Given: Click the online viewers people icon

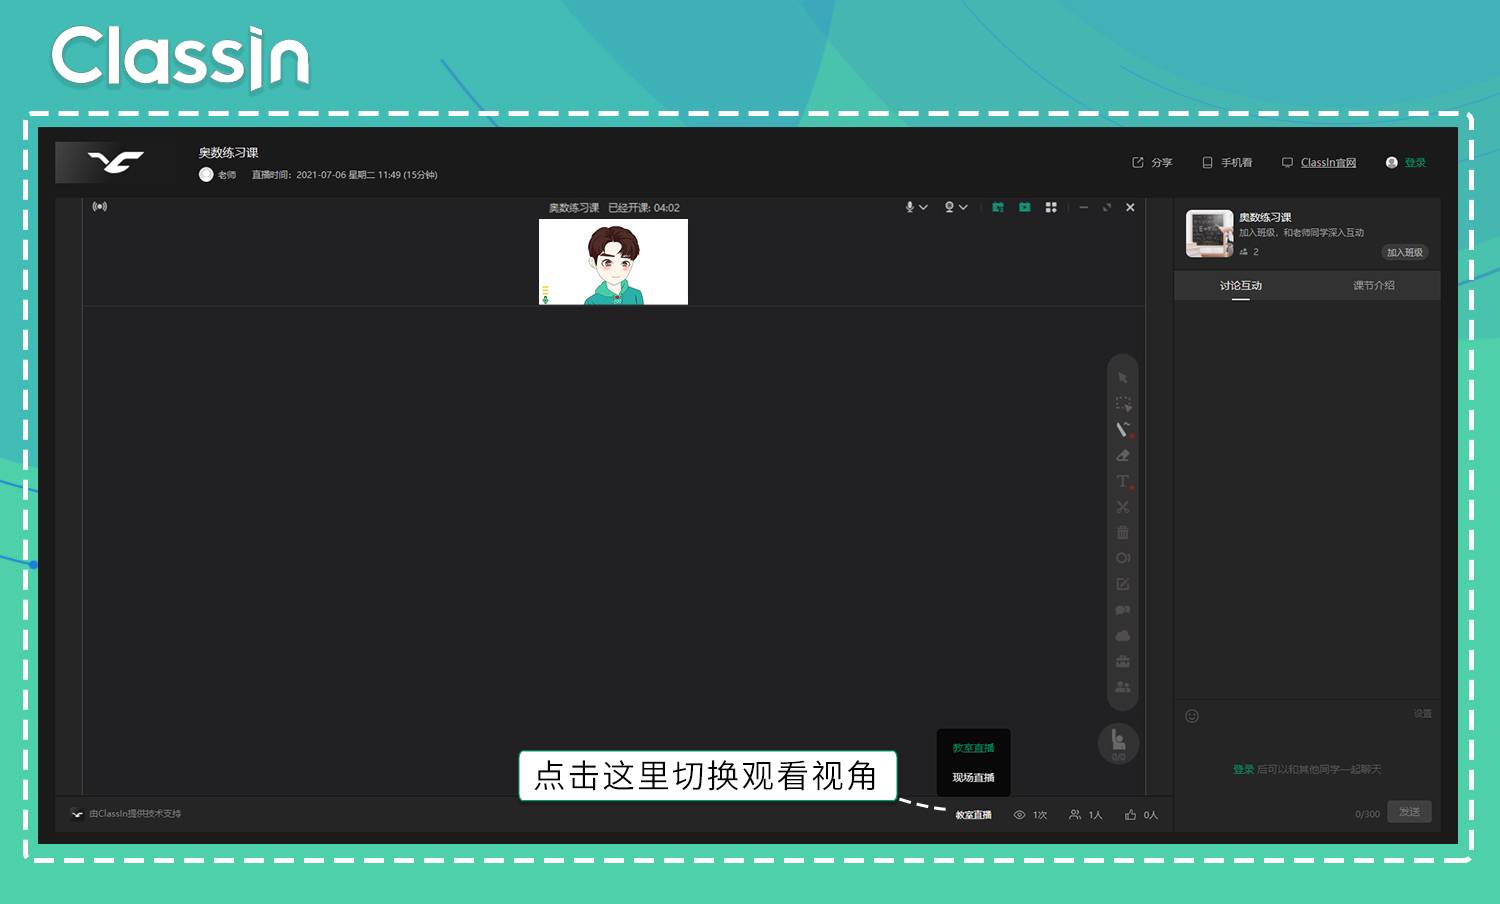Looking at the screenshot, I should 1075,815.
